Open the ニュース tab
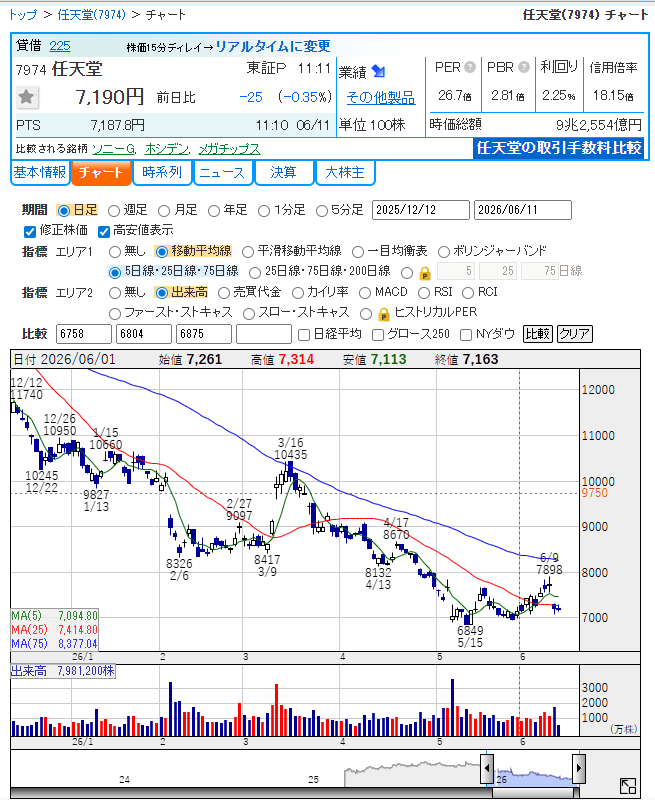This screenshot has height=800, width=655. point(222,172)
